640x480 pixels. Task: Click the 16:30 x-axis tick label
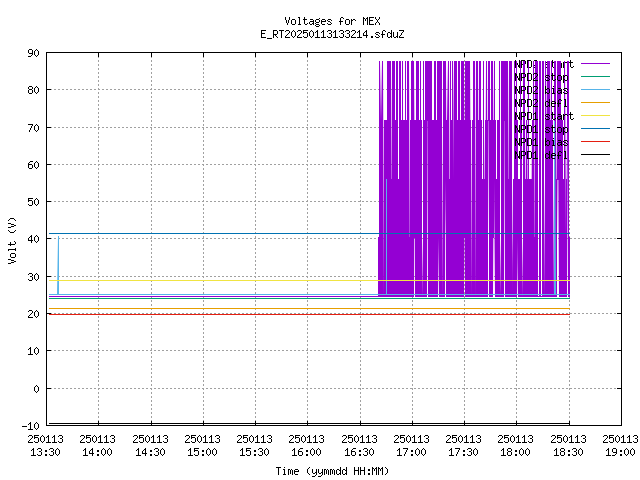(x=359, y=446)
